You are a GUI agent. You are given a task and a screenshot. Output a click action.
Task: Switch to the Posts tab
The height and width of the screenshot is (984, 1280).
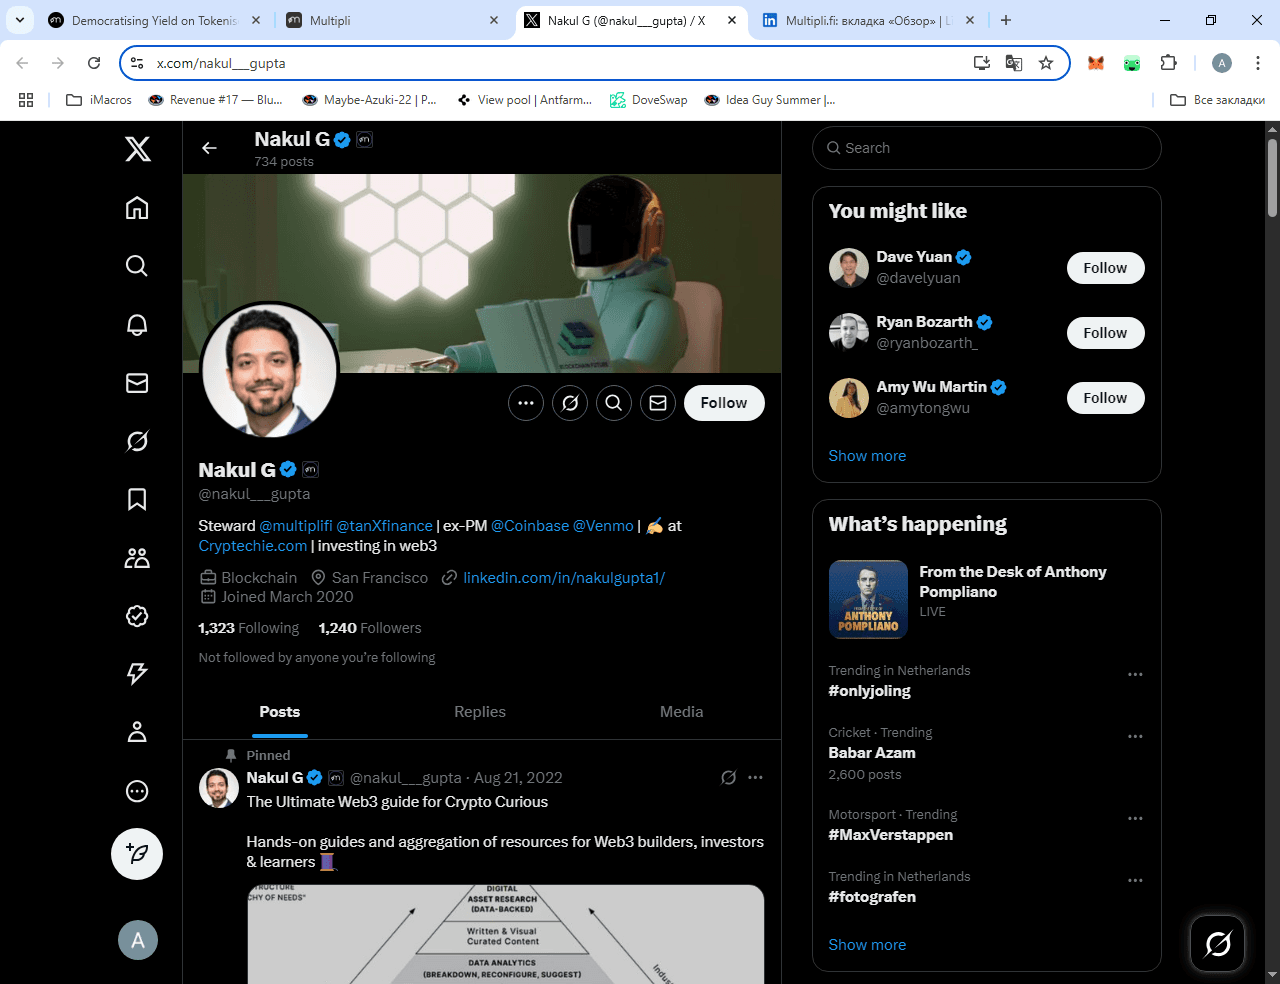point(280,712)
